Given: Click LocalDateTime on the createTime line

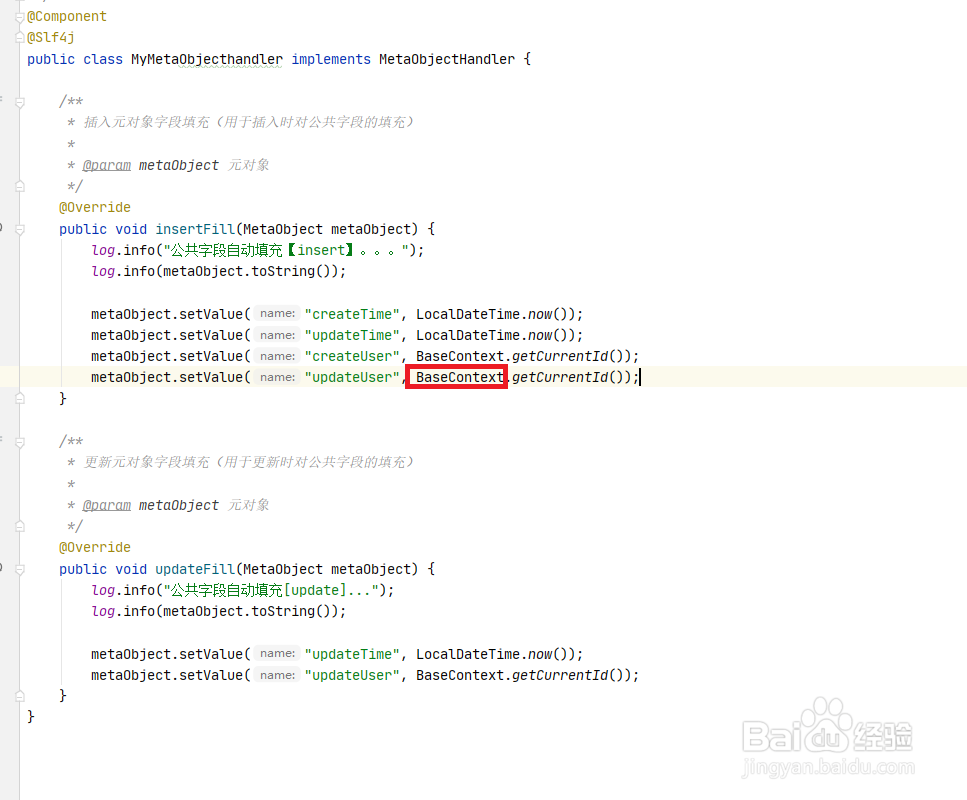Looking at the screenshot, I should 467,315.
